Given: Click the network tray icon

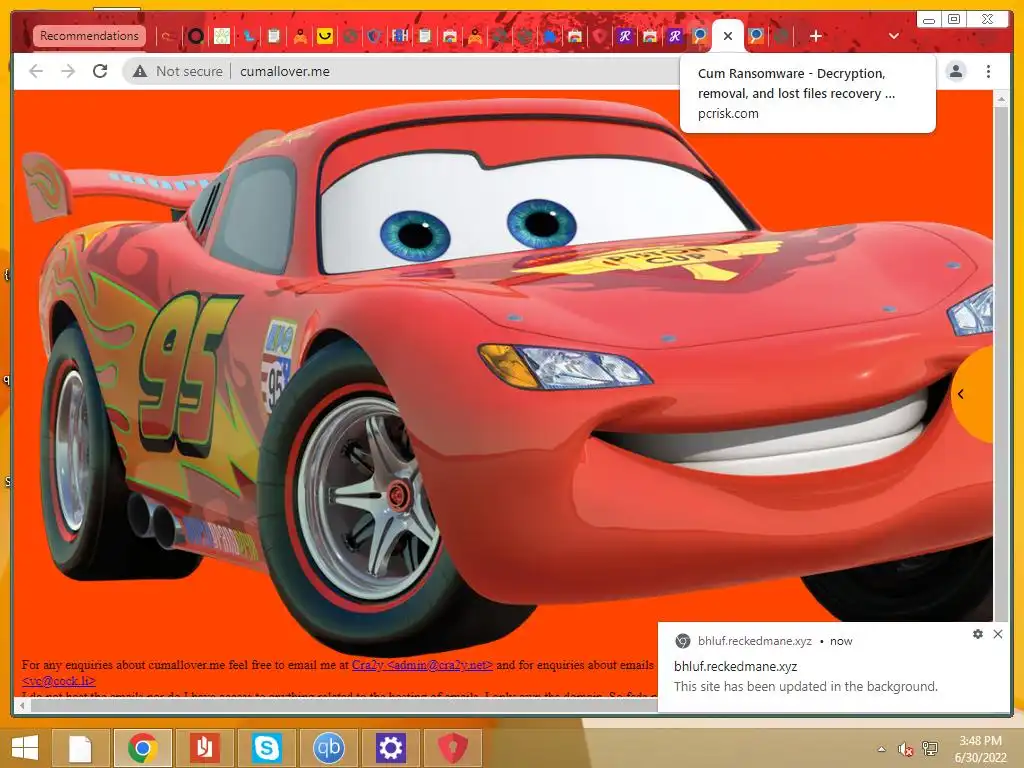Looking at the screenshot, I should 930,749.
